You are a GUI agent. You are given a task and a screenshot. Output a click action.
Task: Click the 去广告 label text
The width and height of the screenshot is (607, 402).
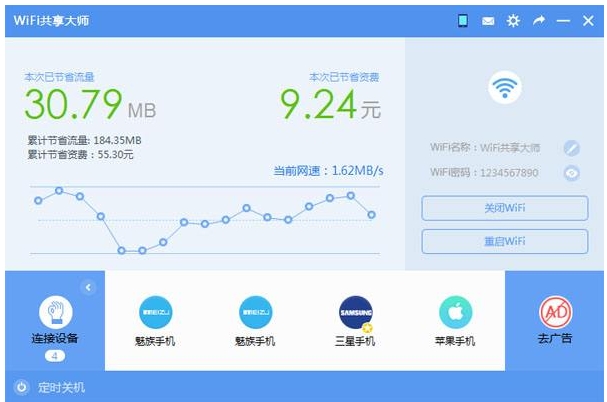click(555, 338)
